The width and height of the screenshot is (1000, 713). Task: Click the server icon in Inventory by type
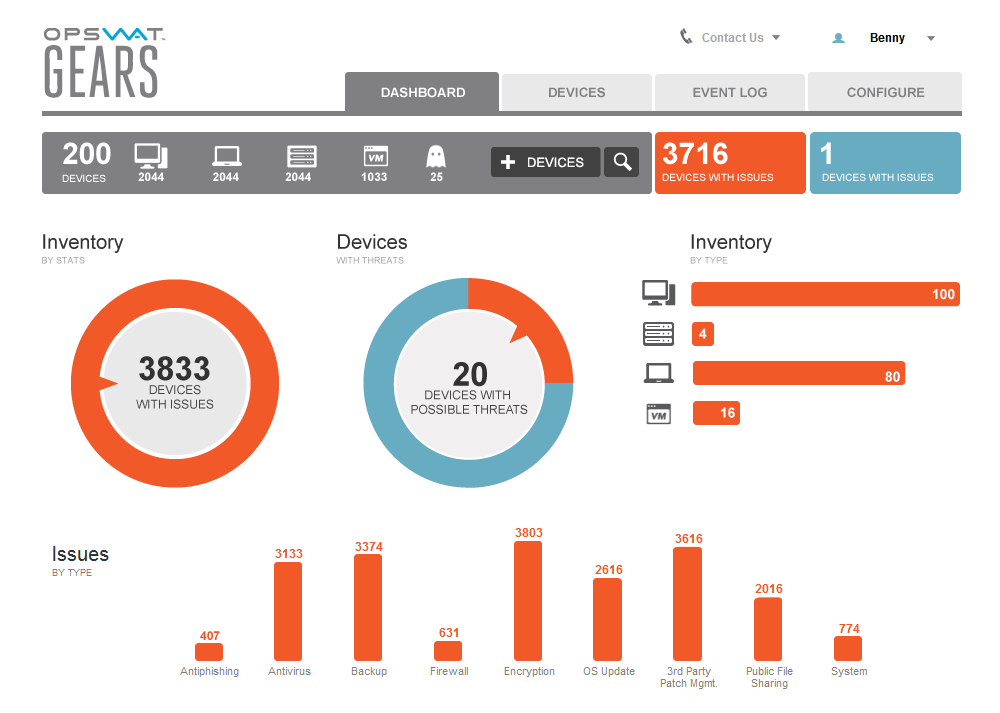[x=658, y=334]
